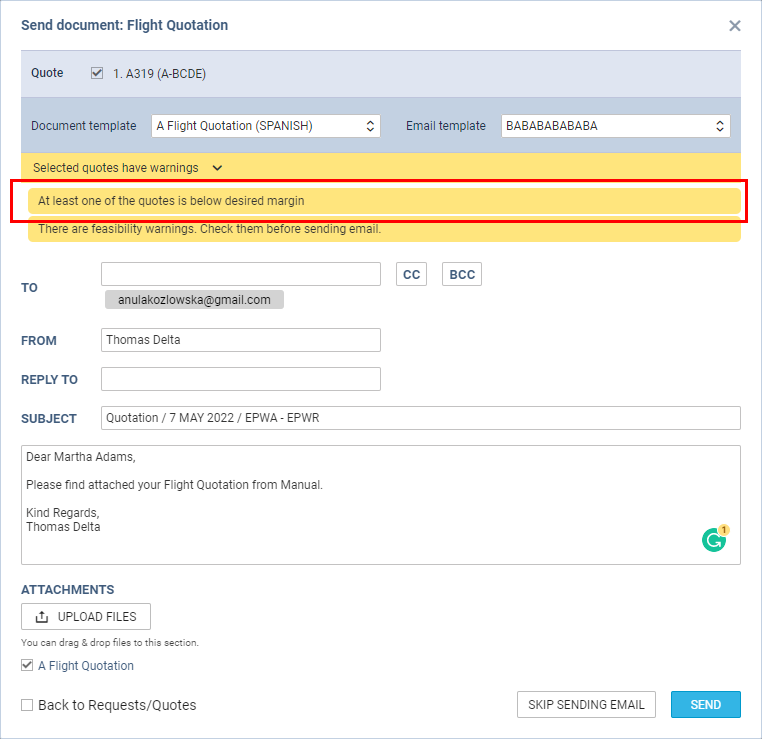Click the TO recipient input field
The image size is (762, 739).
pos(241,274)
